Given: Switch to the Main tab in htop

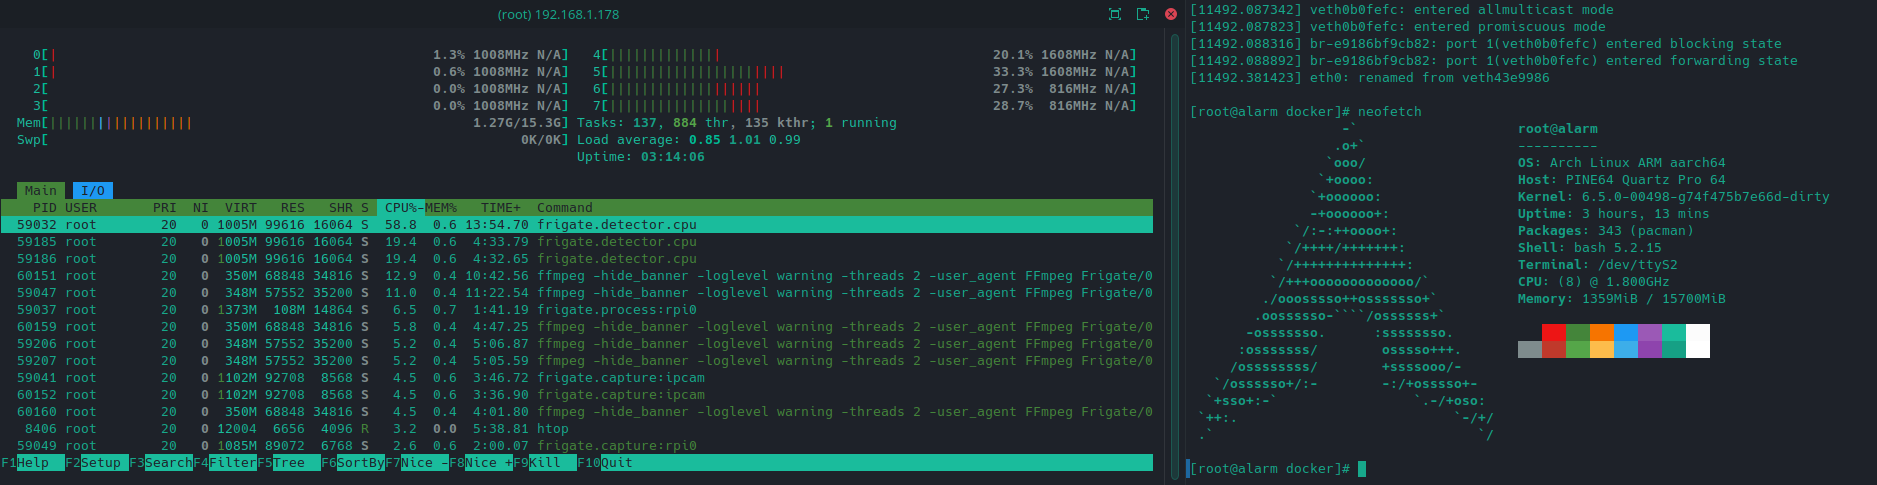Looking at the screenshot, I should coord(41,190).
